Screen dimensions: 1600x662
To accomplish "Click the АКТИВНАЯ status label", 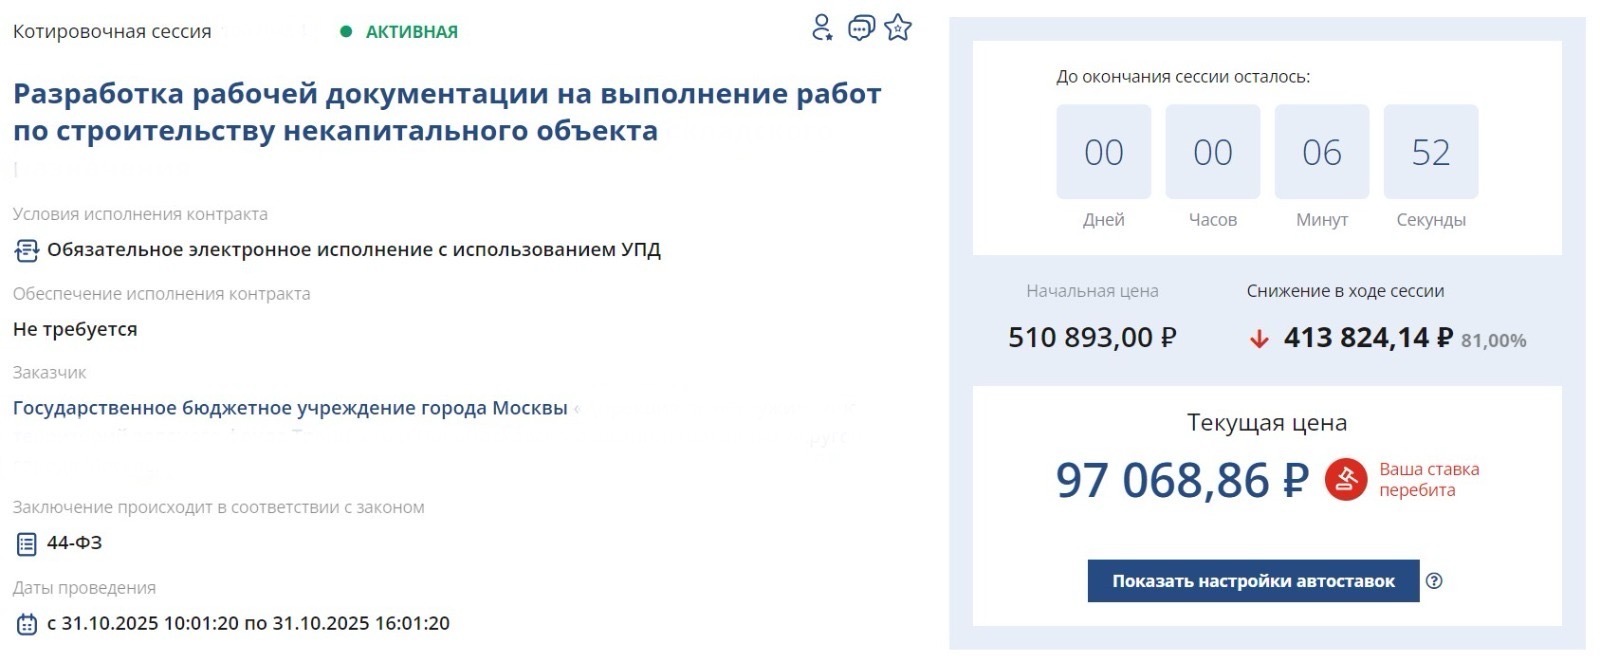I will point(411,32).
